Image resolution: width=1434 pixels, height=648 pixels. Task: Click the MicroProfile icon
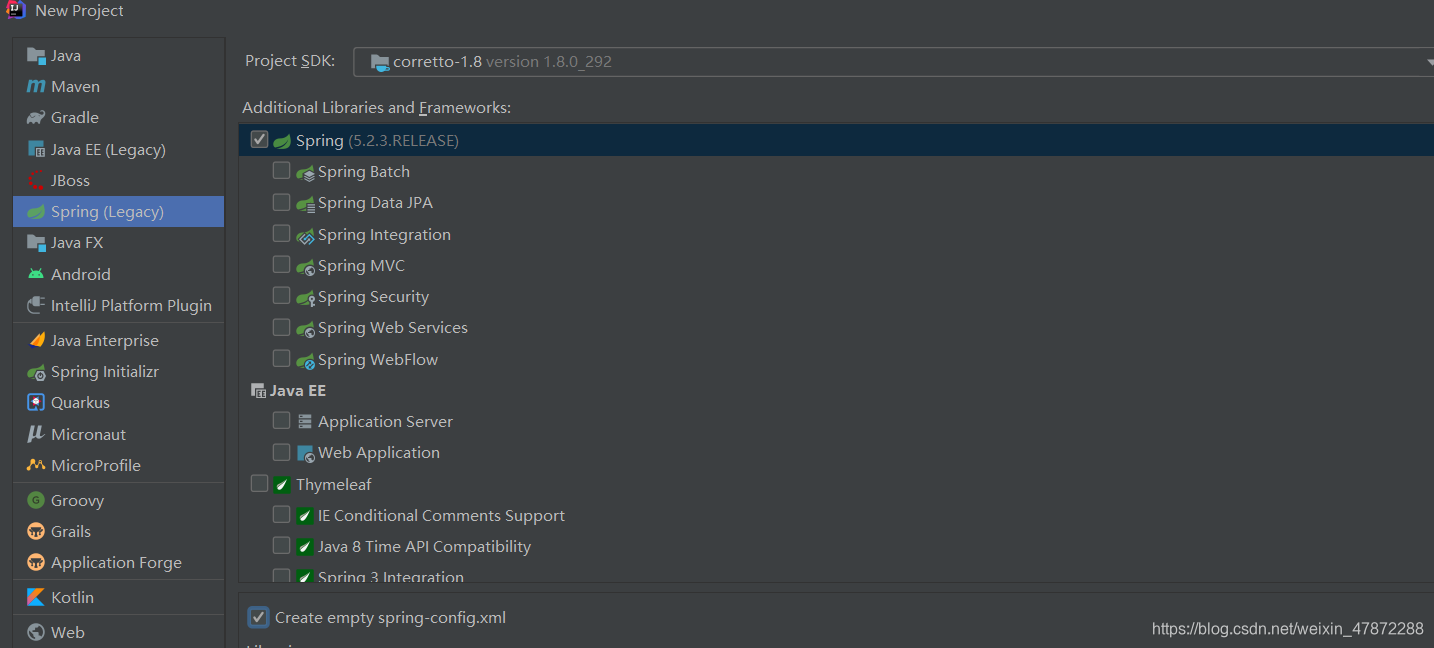point(36,465)
